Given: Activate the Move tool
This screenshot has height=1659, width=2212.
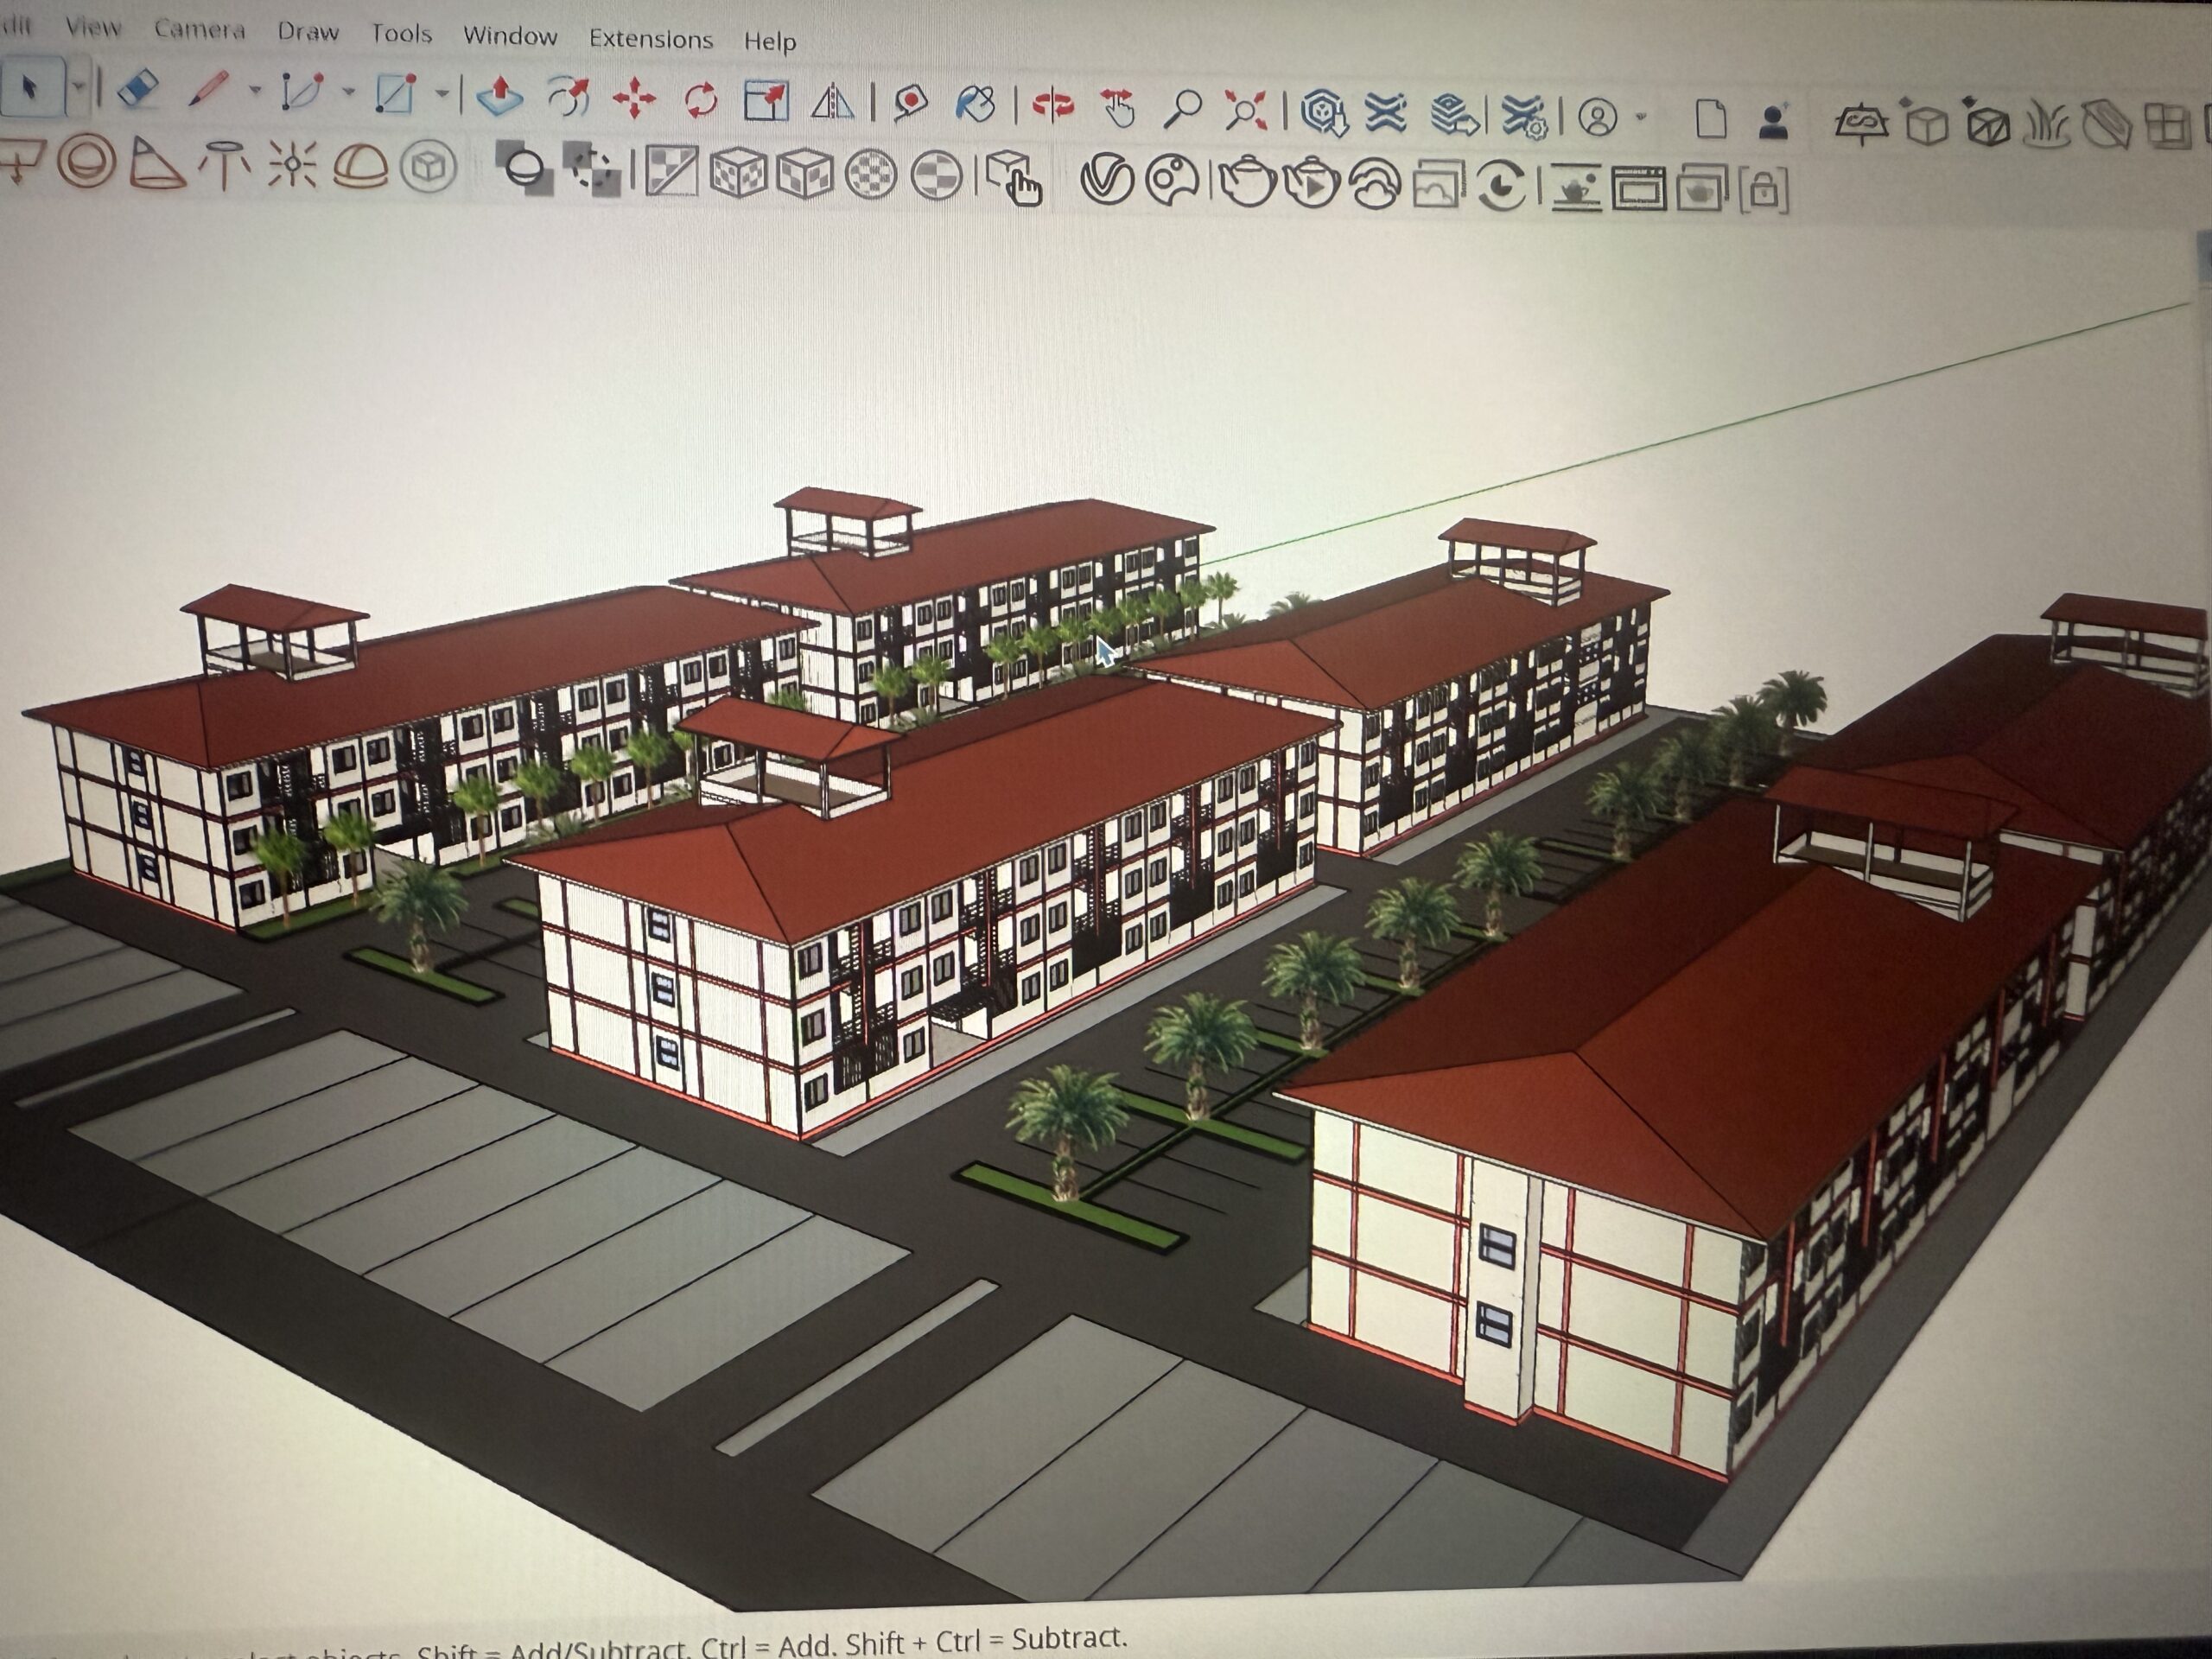Looking at the screenshot, I should [x=634, y=99].
